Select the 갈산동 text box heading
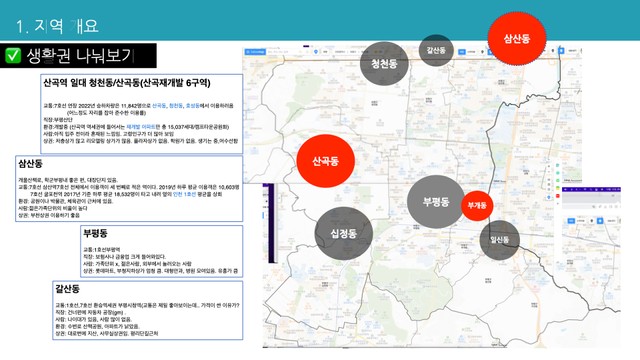Image resolution: width=640 pixels, height=360 pixels. [67, 289]
